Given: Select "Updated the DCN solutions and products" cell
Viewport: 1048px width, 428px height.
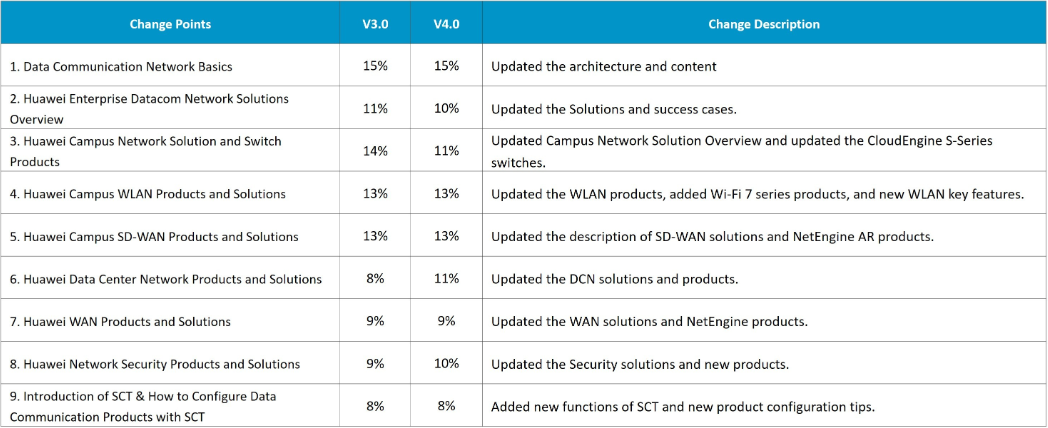Looking at the screenshot, I should pyautogui.click(x=614, y=279).
